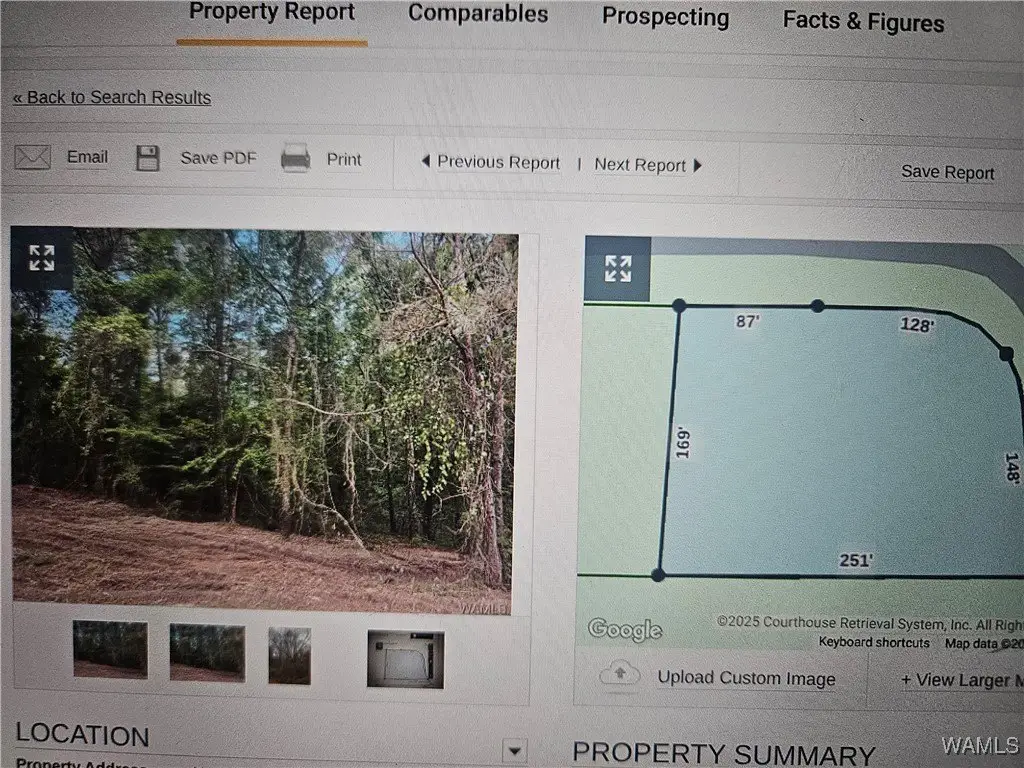The image size is (1024, 768).
Task: Click the Save PDF floppy disk icon
Action: pos(148,158)
